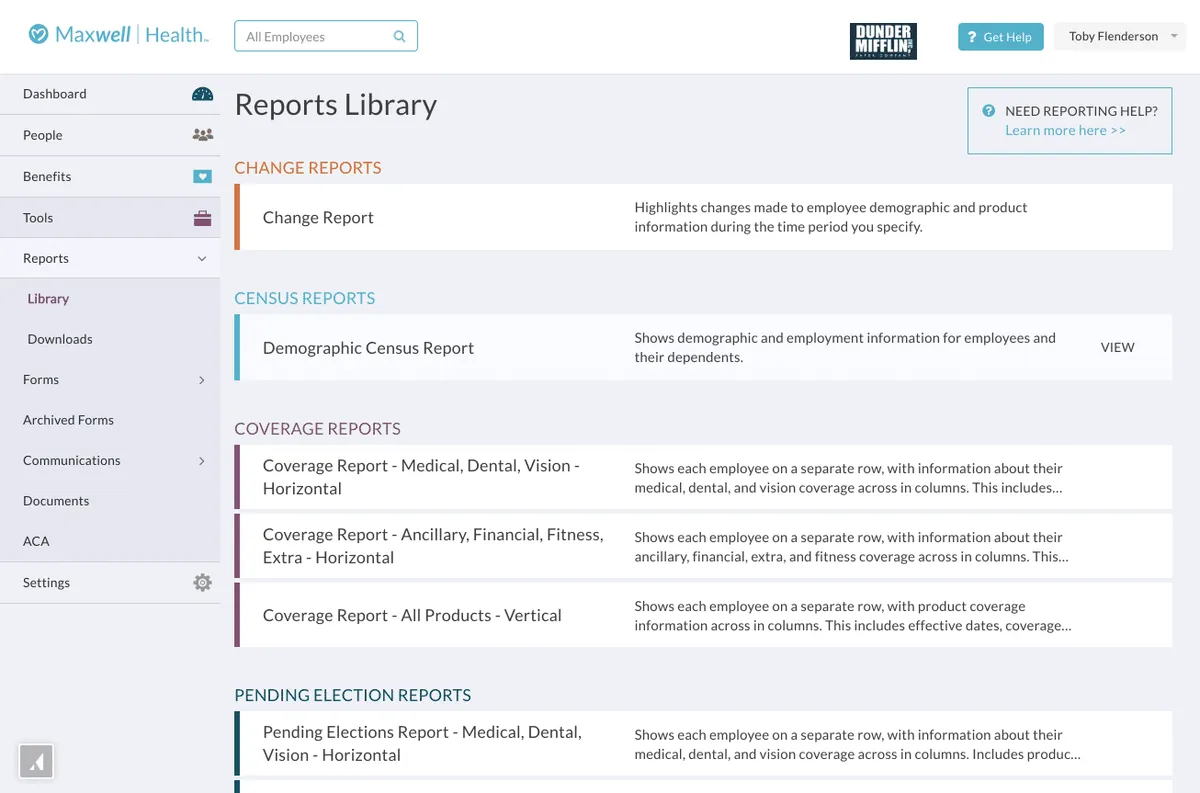Open Coverage Report All Products Vertical
The width and height of the screenshot is (1200, 793).
[x=703, y=615]
